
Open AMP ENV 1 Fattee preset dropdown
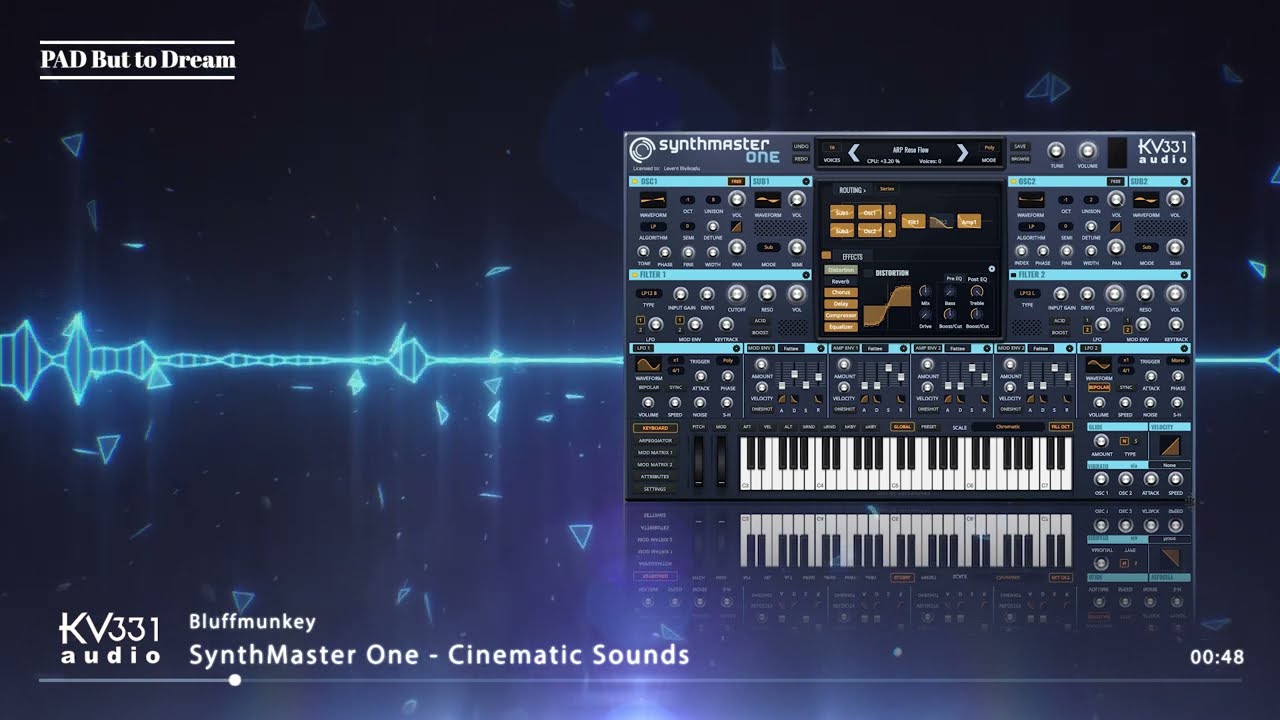click(x=874, y=348)
